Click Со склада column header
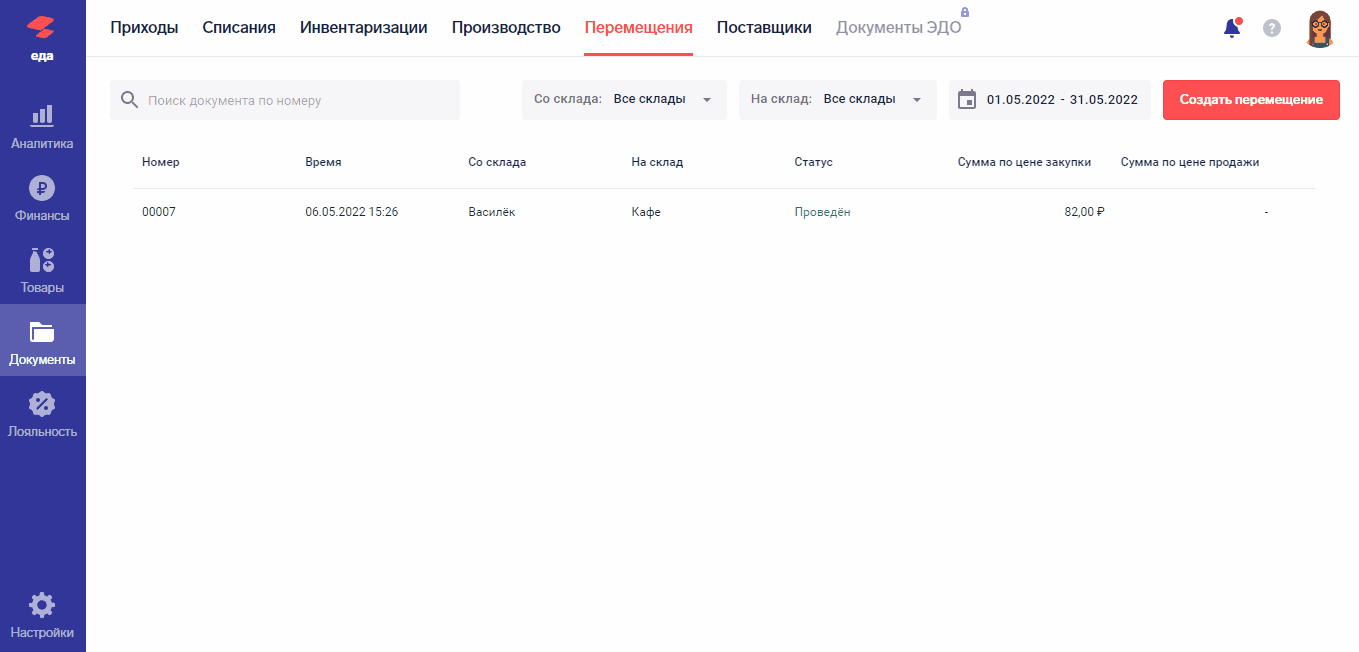This screenshot has width=1359, height=652. pos(497,162)
